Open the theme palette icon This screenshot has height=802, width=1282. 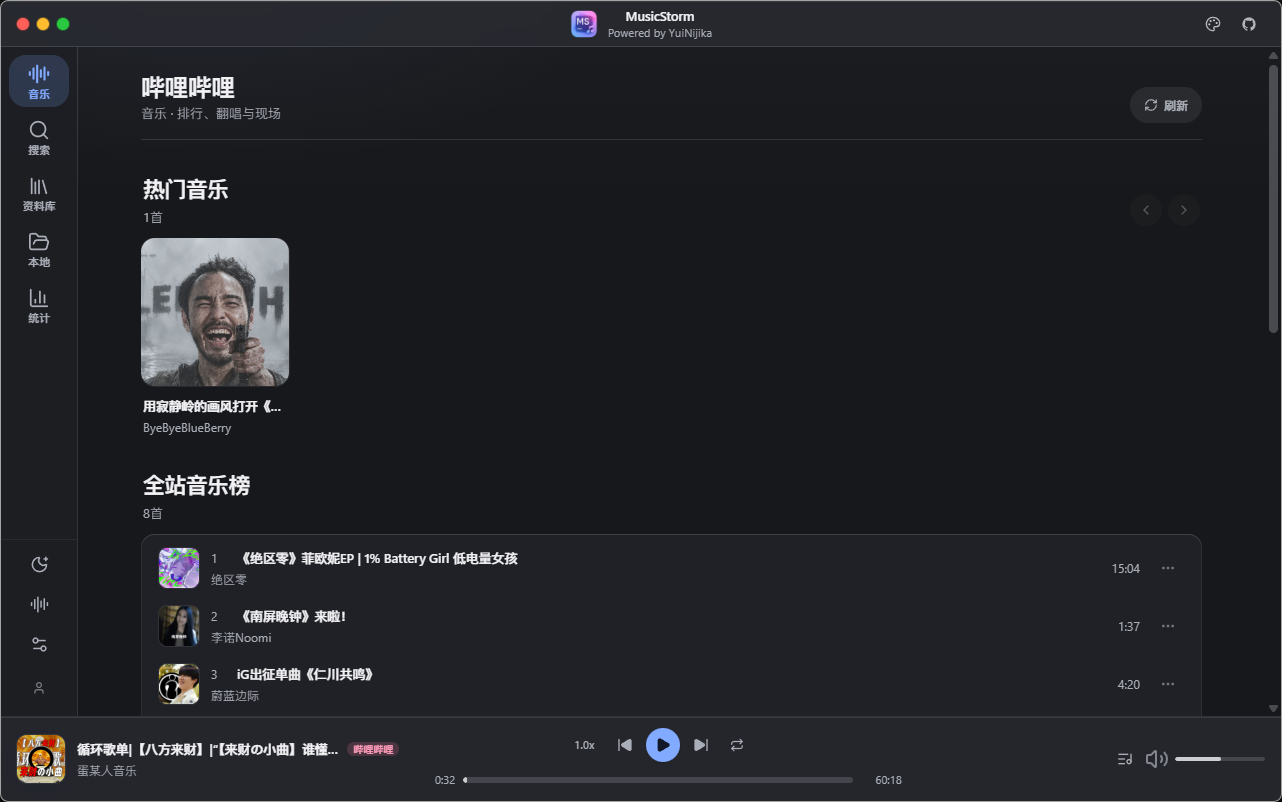coord(1213,24)
